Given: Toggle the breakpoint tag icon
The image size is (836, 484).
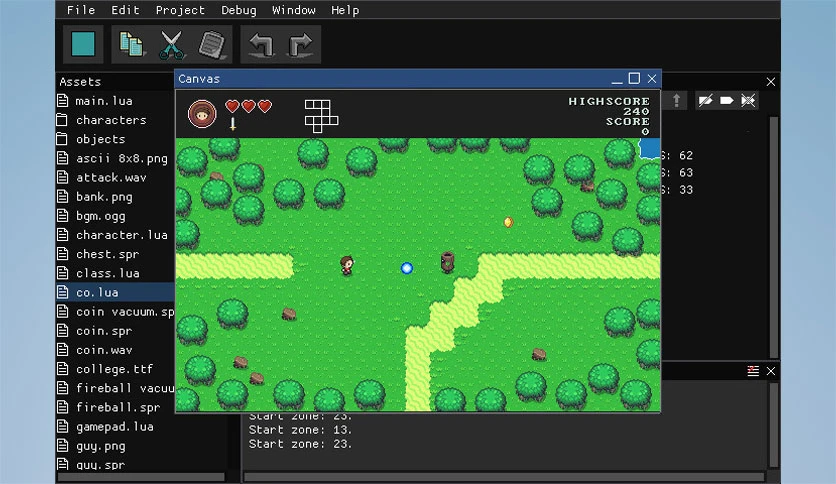Looking at the screenshot, I should pyautogui.click(x=727, y=100).
